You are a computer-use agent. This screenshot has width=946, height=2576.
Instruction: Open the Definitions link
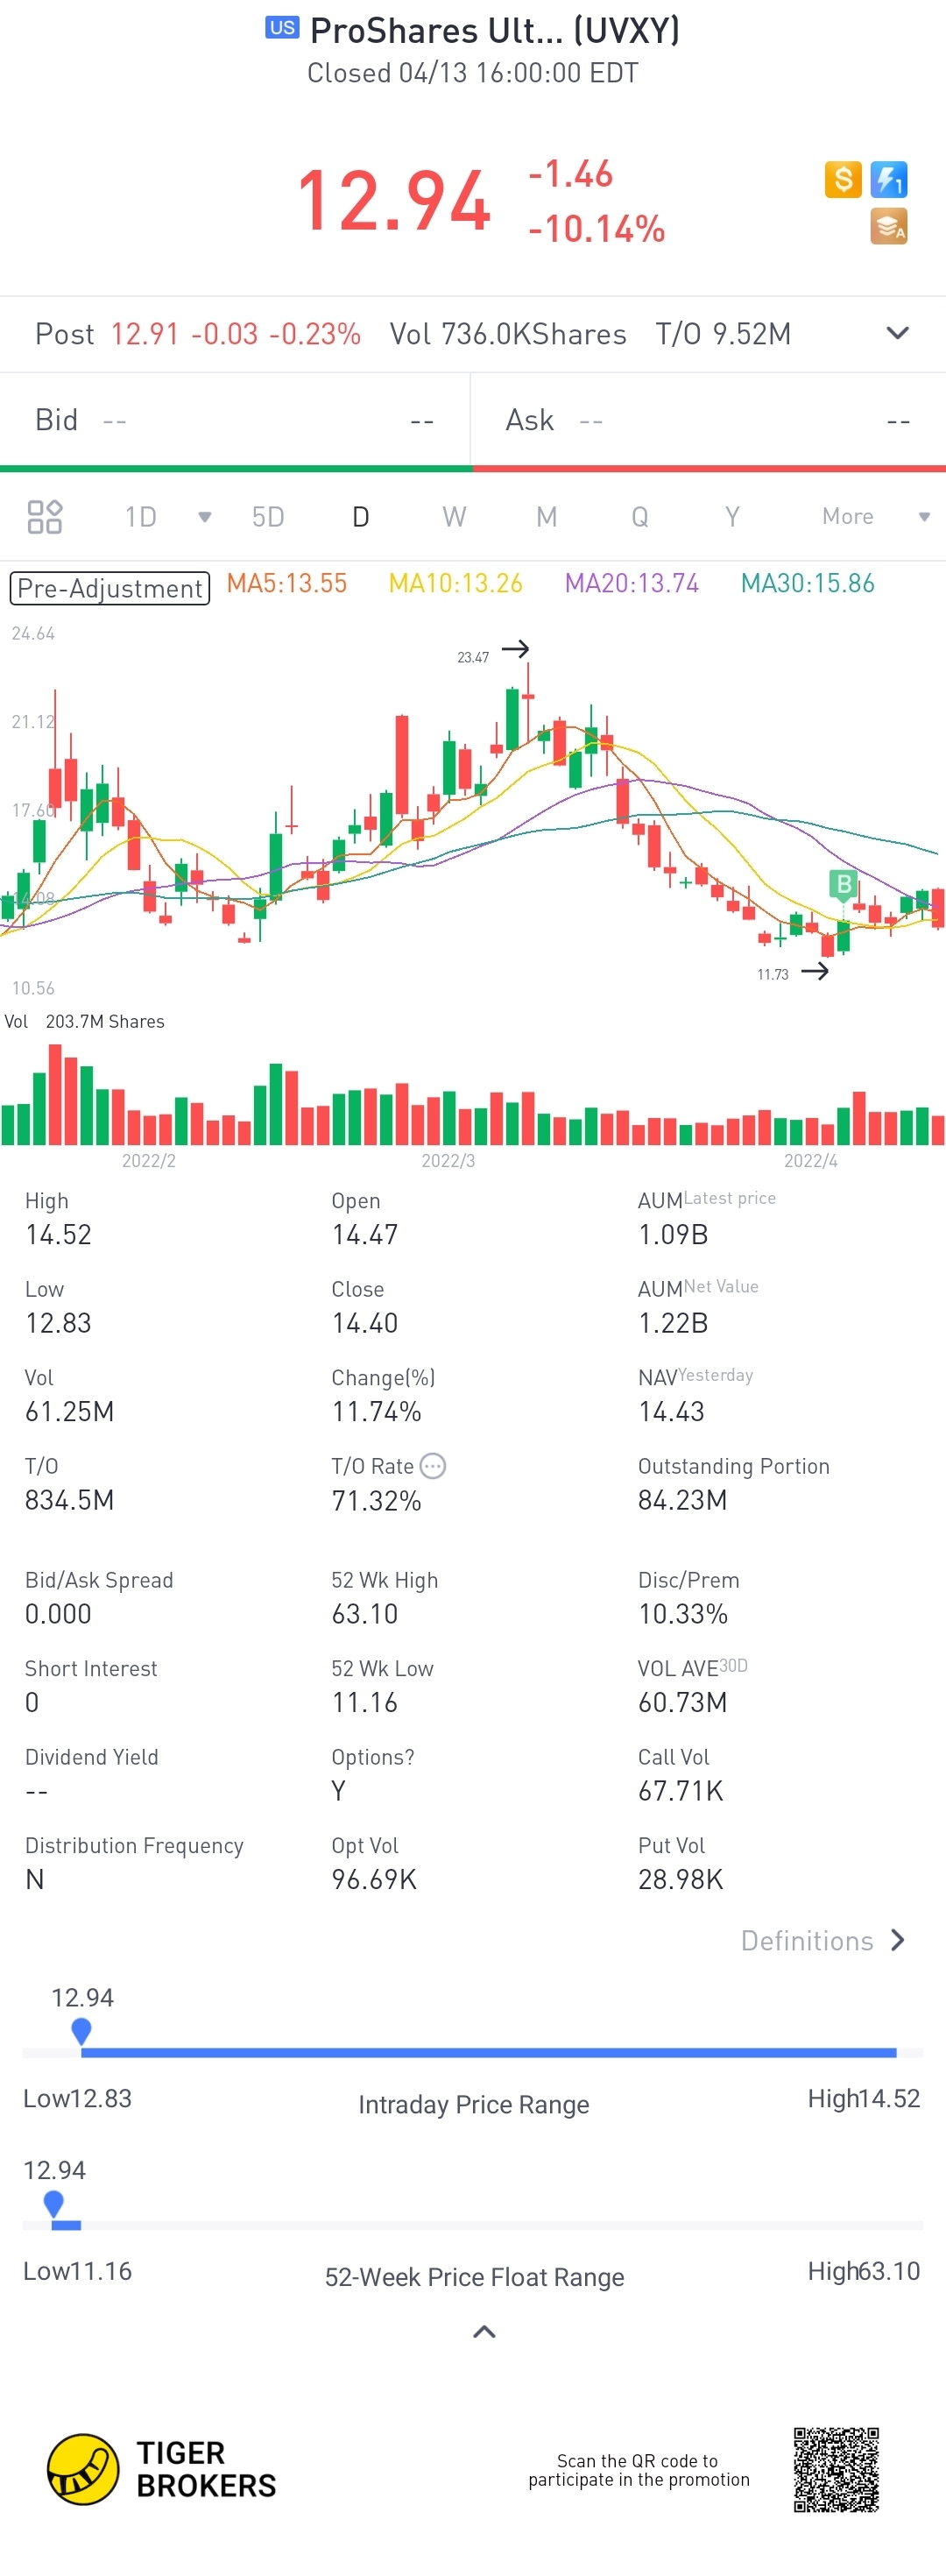pyautogui.click(x=807, y=1941)
